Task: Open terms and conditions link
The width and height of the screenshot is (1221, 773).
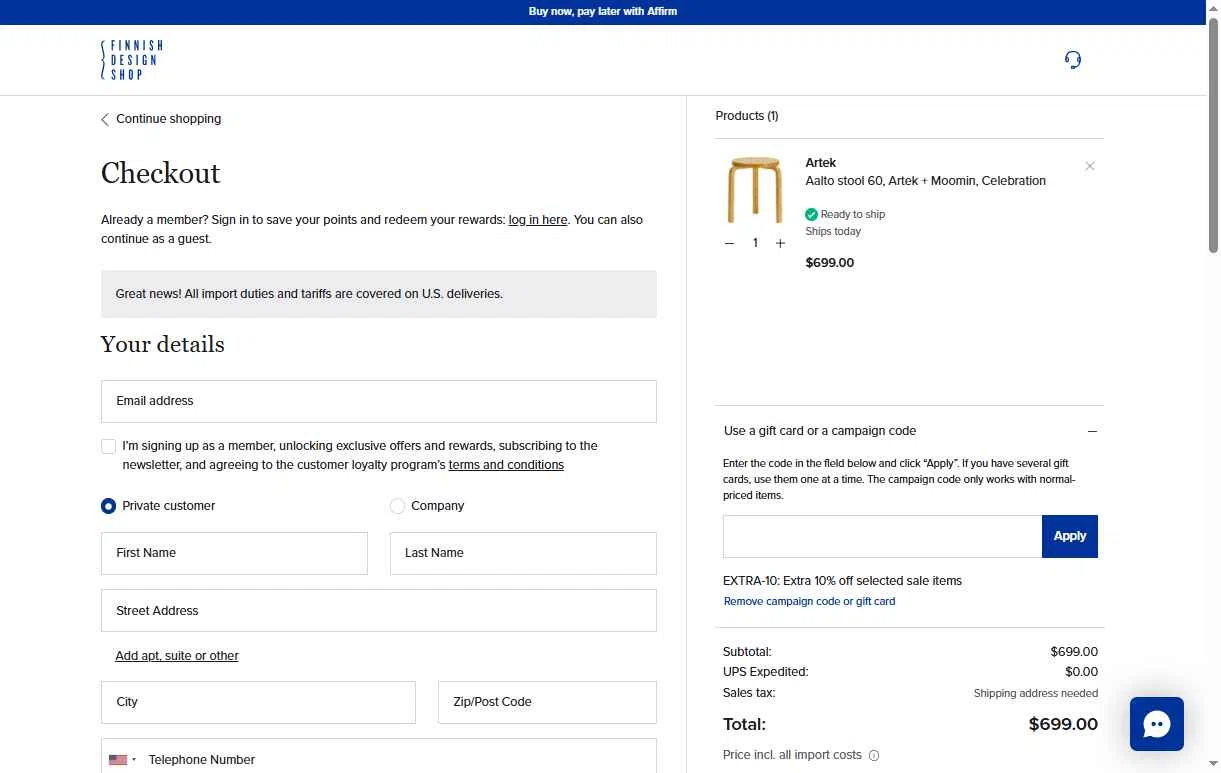Action: point(506,465)
